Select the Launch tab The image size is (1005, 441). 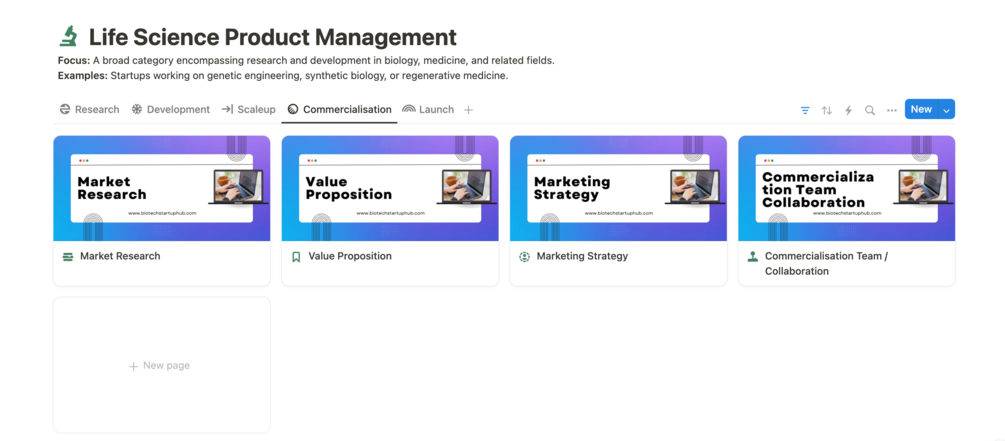pyautogui.click(x=428, y=110)
